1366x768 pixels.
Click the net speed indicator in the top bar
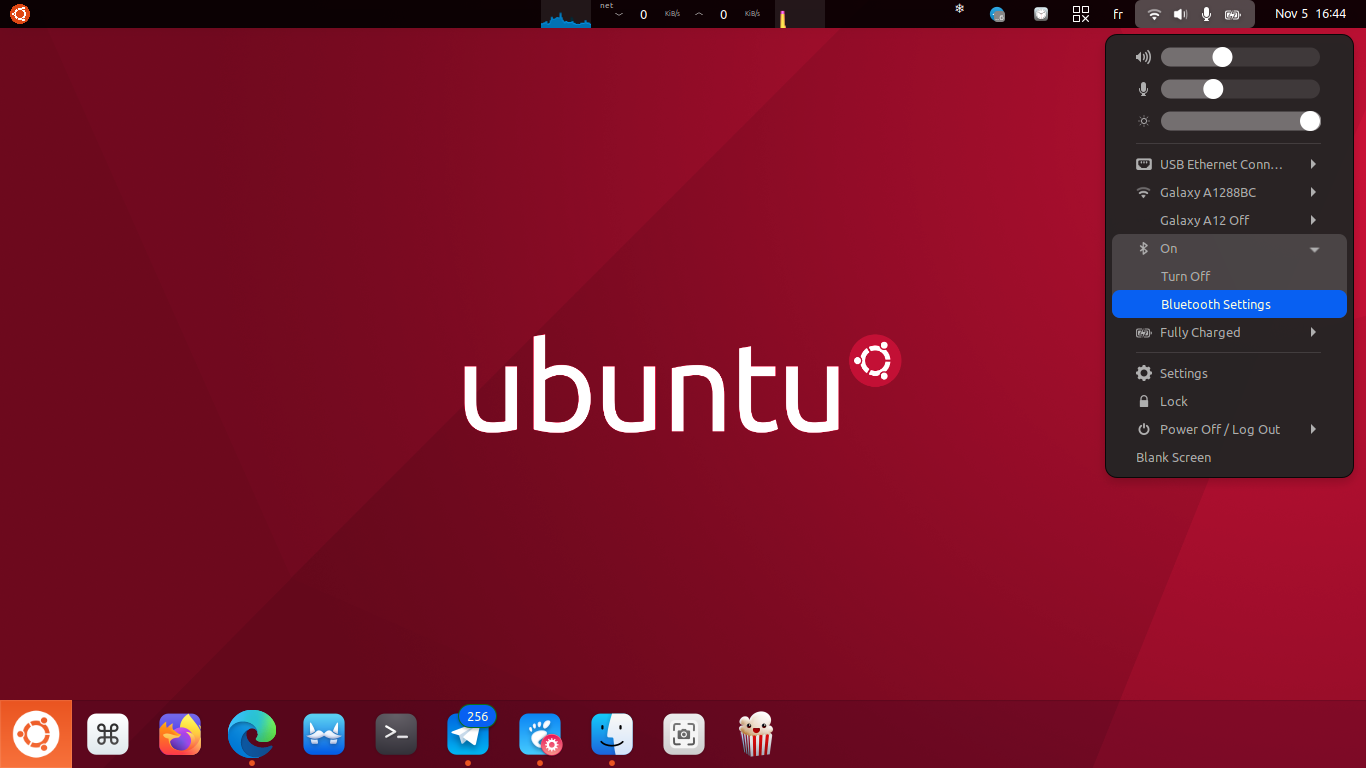683,14
